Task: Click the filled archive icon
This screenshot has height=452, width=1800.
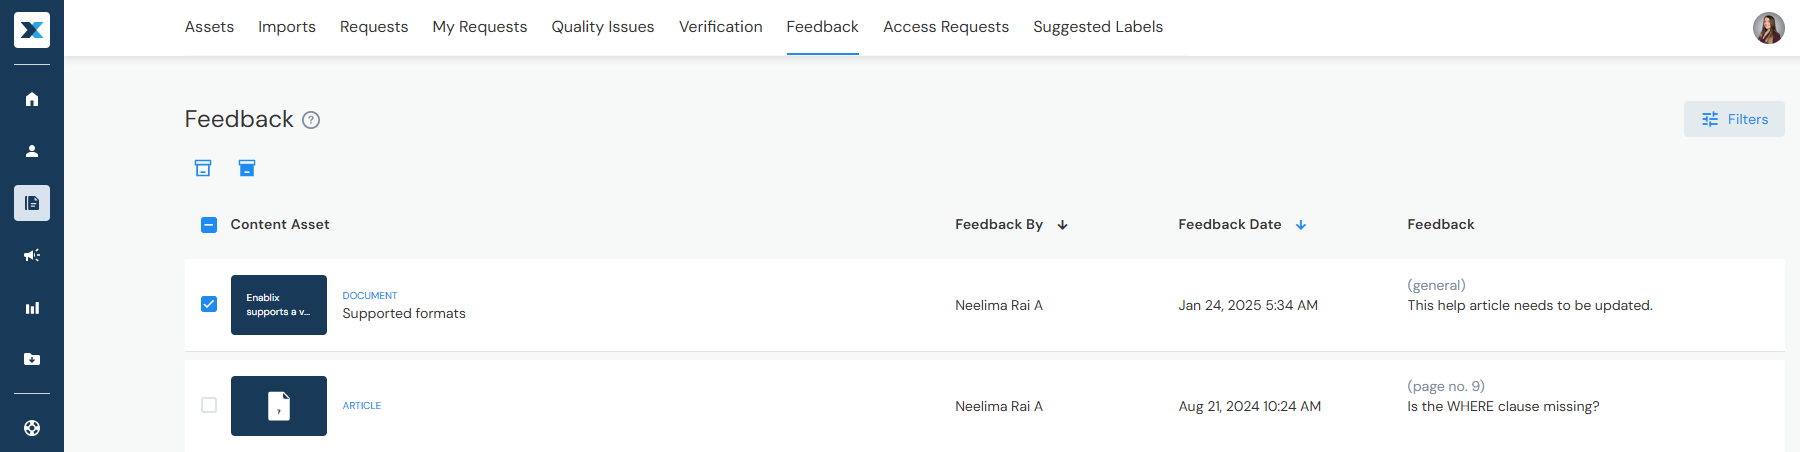Action: tap(247, 168)
